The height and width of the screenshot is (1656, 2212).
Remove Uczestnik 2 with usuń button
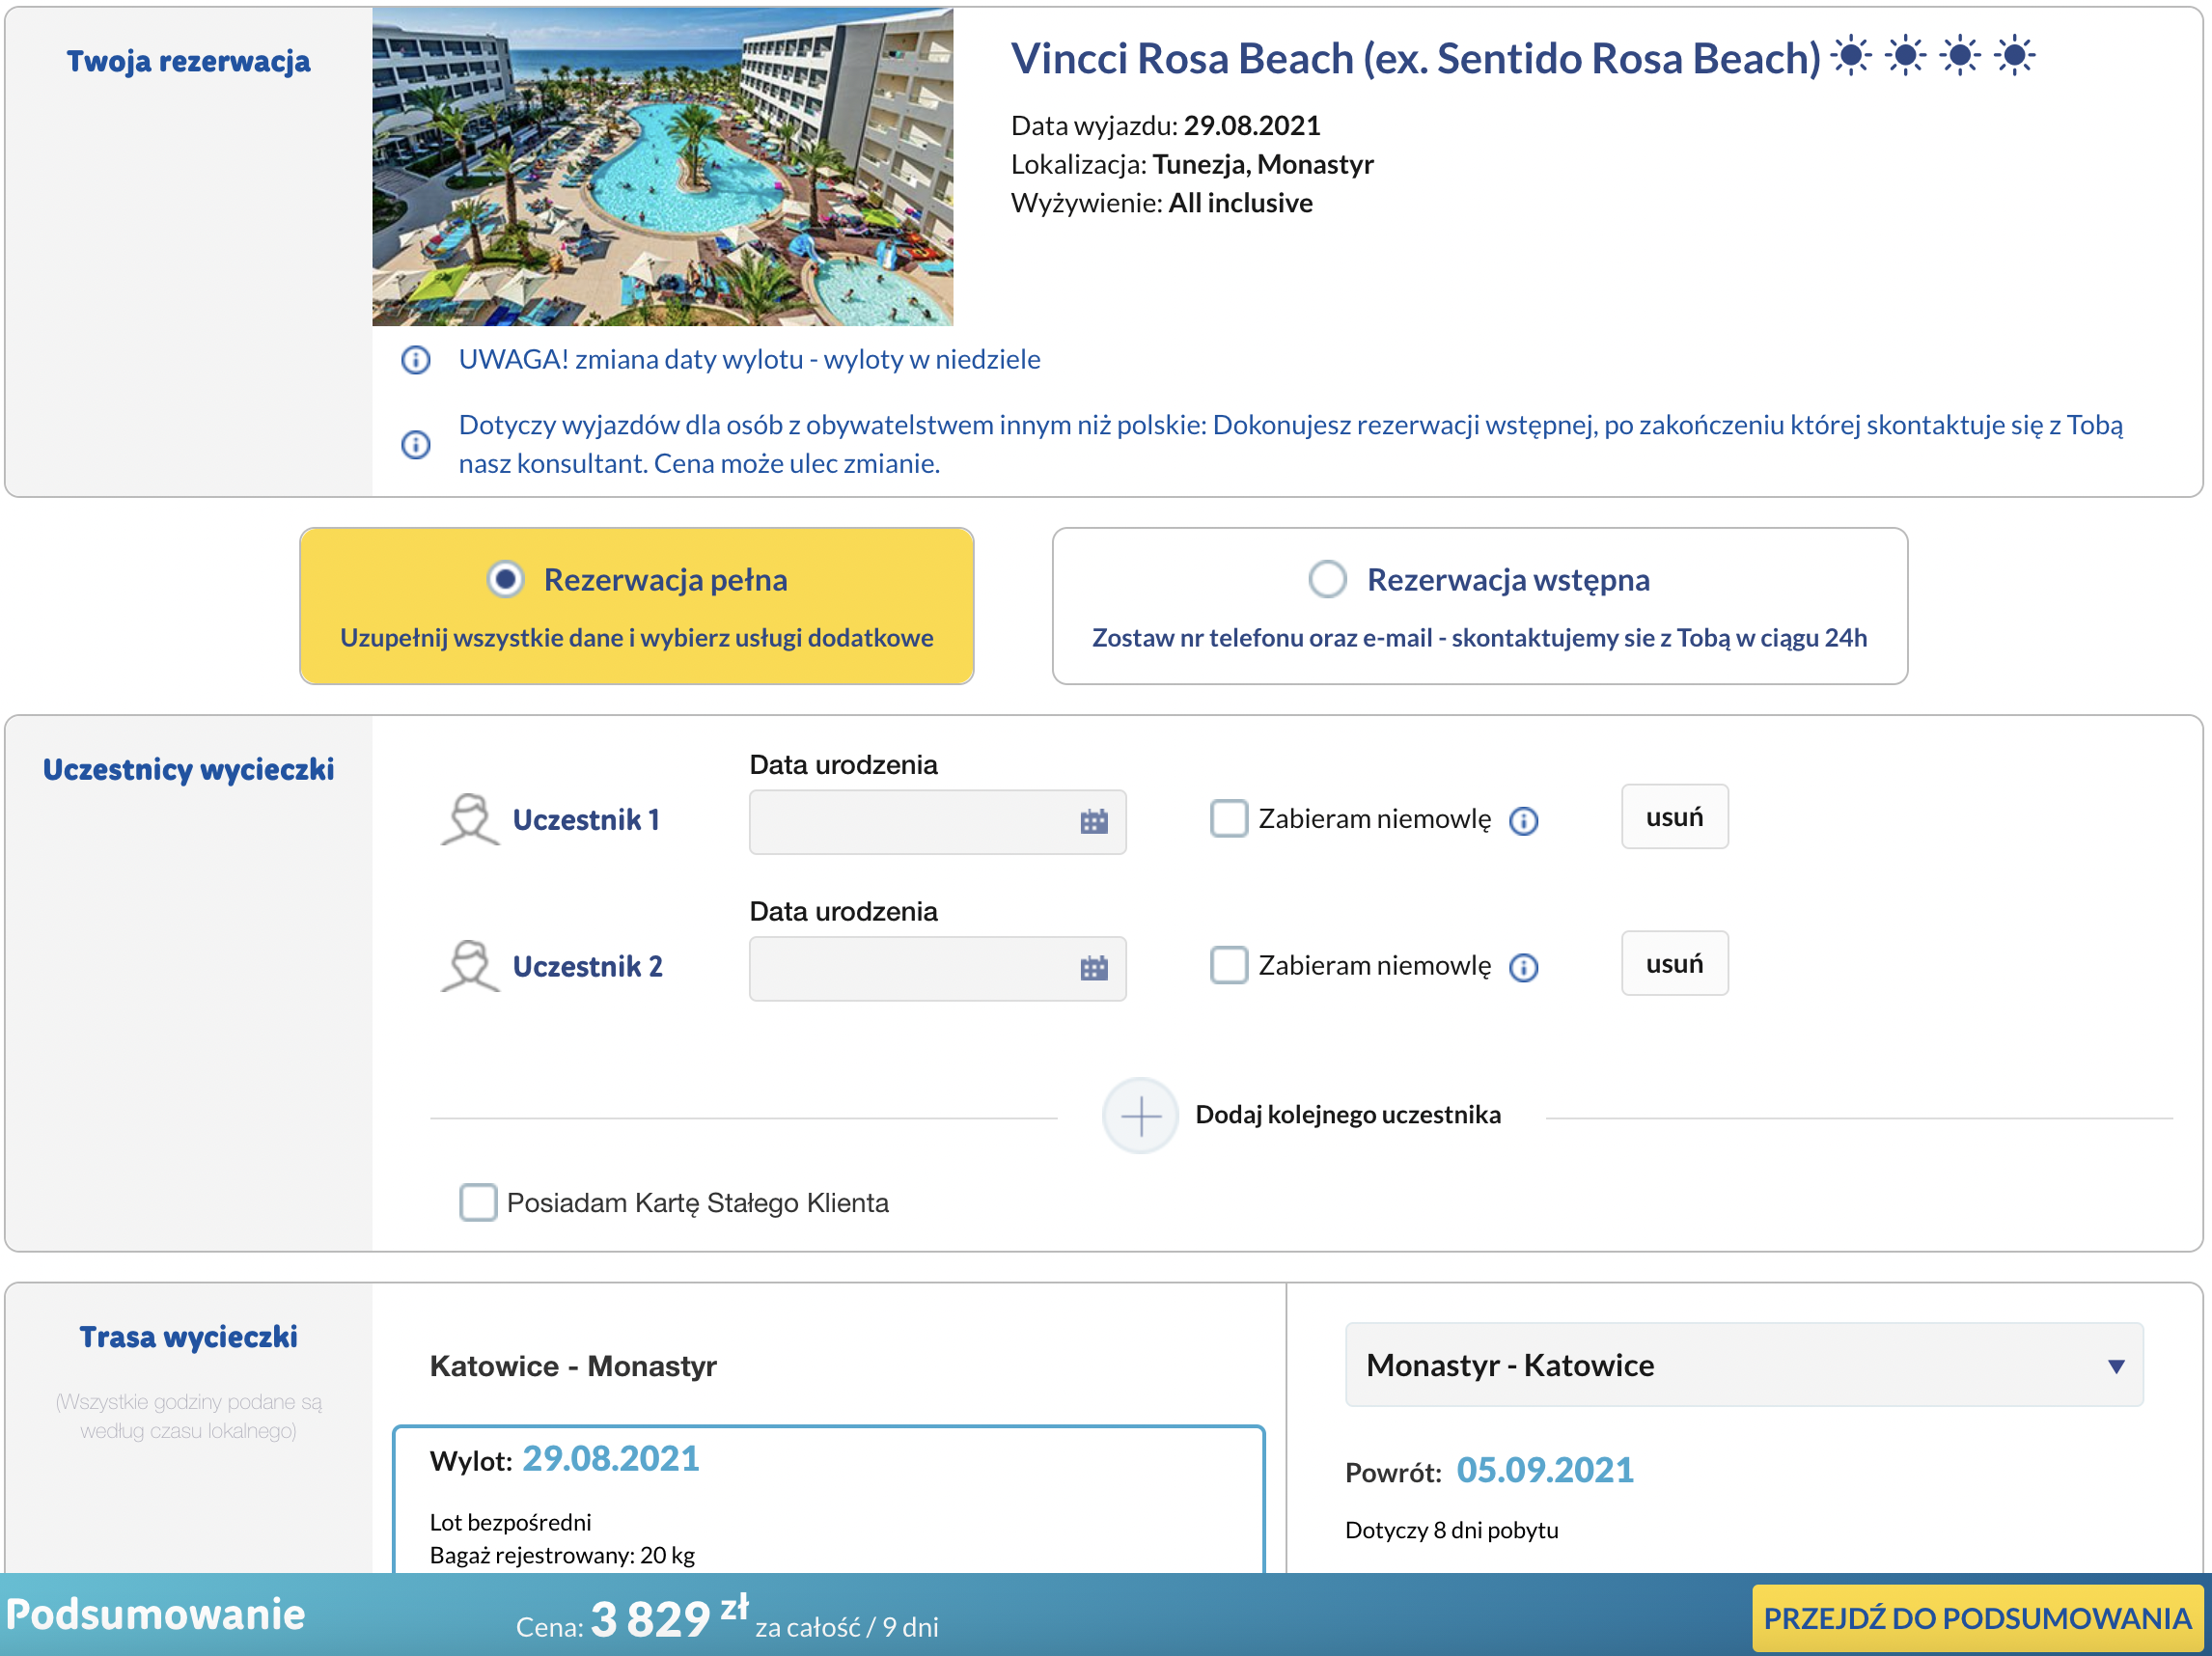tap(1675, 963)
